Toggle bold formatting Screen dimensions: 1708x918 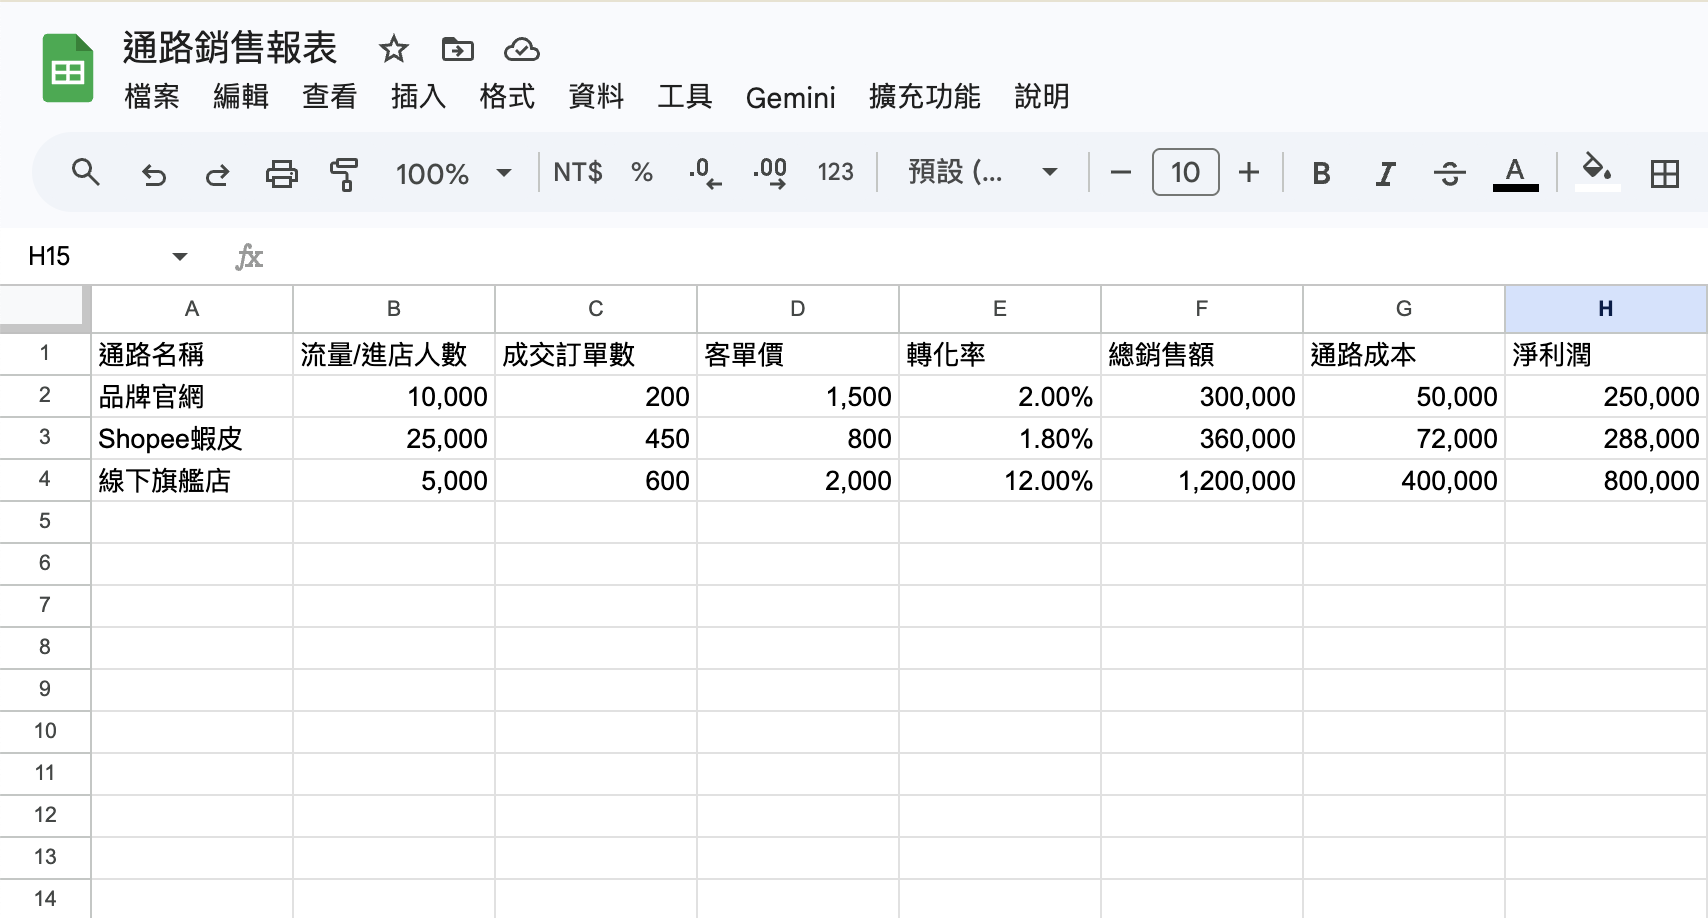coord(1320,172)
